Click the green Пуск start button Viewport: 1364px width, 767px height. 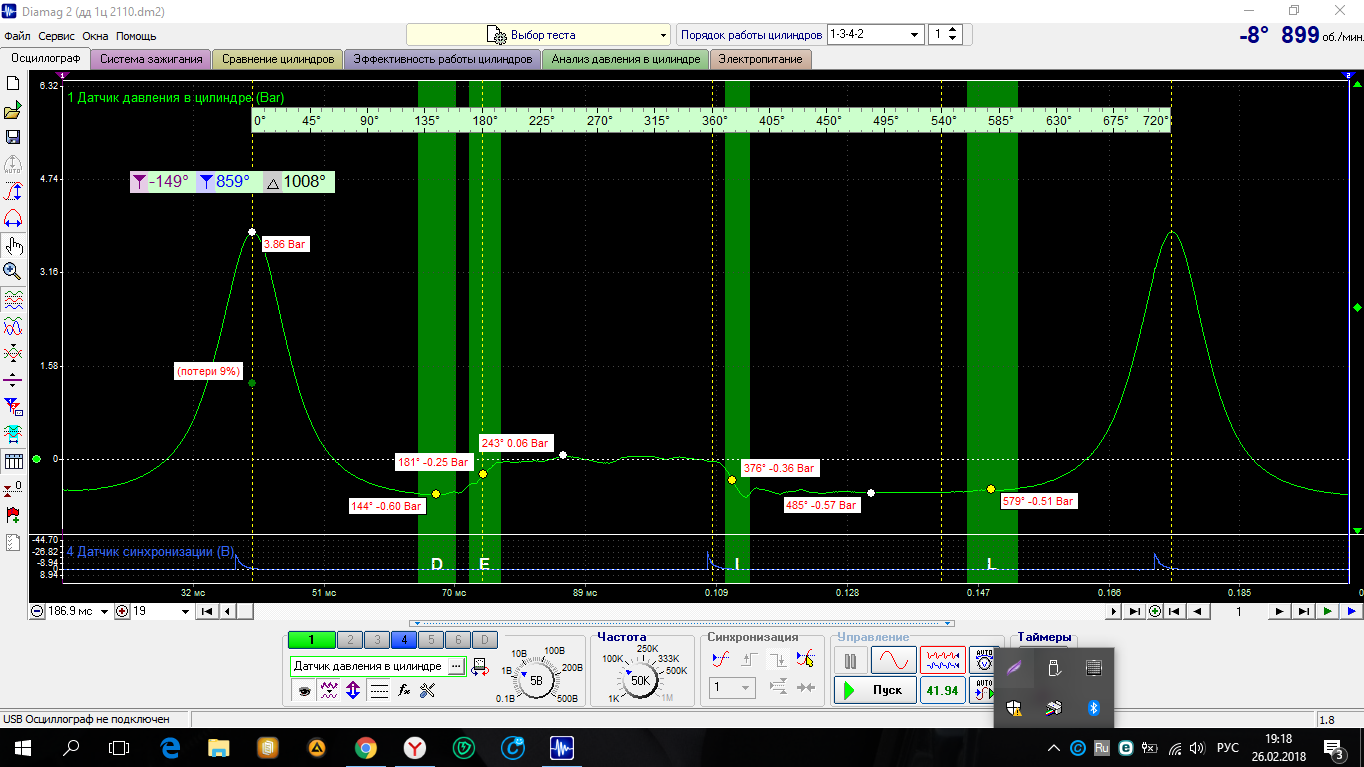[x=874, y=690]
